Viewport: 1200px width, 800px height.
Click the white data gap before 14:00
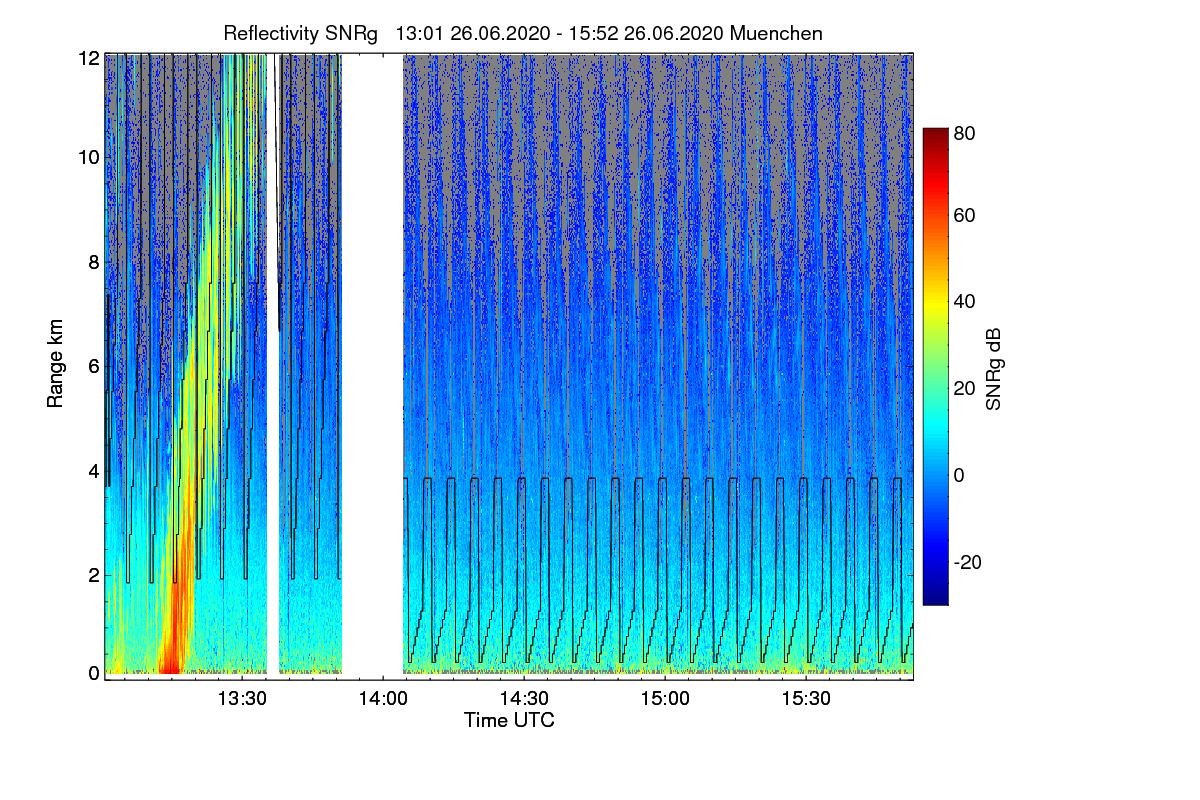tap(373, 365)
